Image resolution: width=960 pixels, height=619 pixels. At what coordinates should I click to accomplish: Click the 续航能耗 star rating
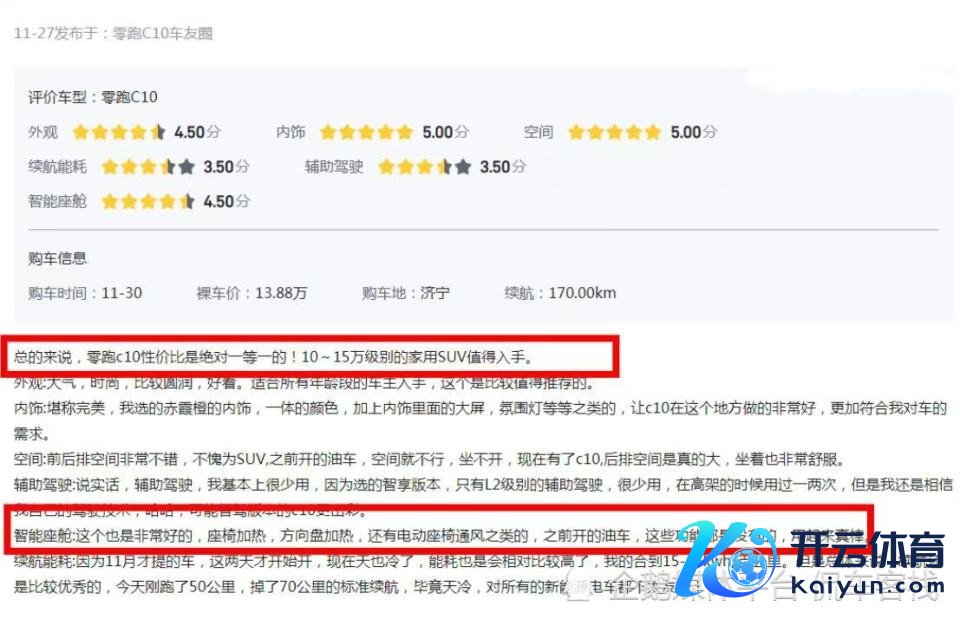tap(148, 167)
